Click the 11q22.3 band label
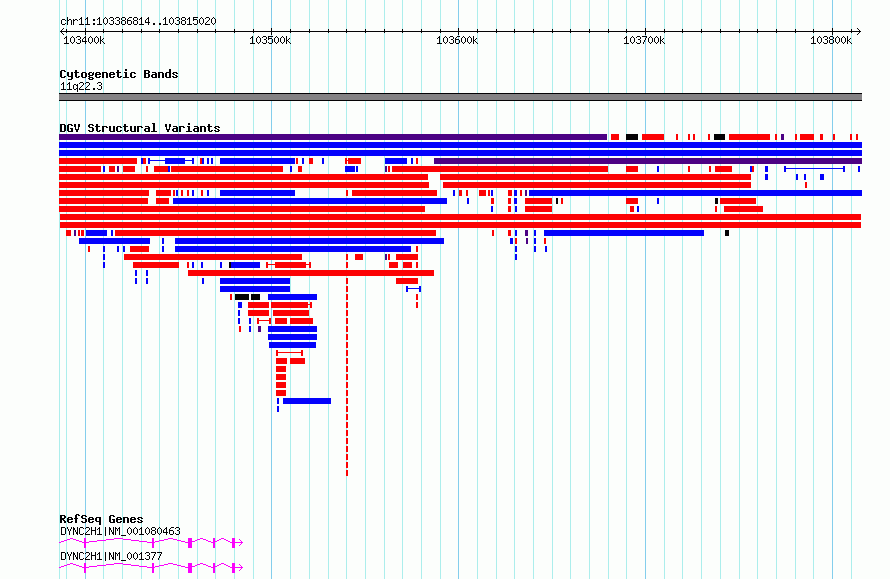This screenshot has width=890, height=579. (81, 86)
